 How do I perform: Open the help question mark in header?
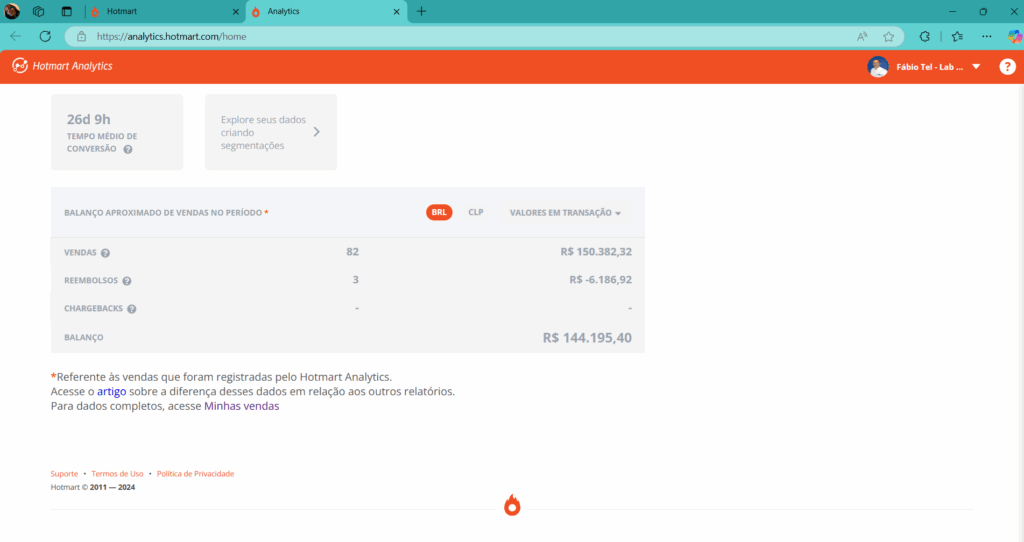1007,67
